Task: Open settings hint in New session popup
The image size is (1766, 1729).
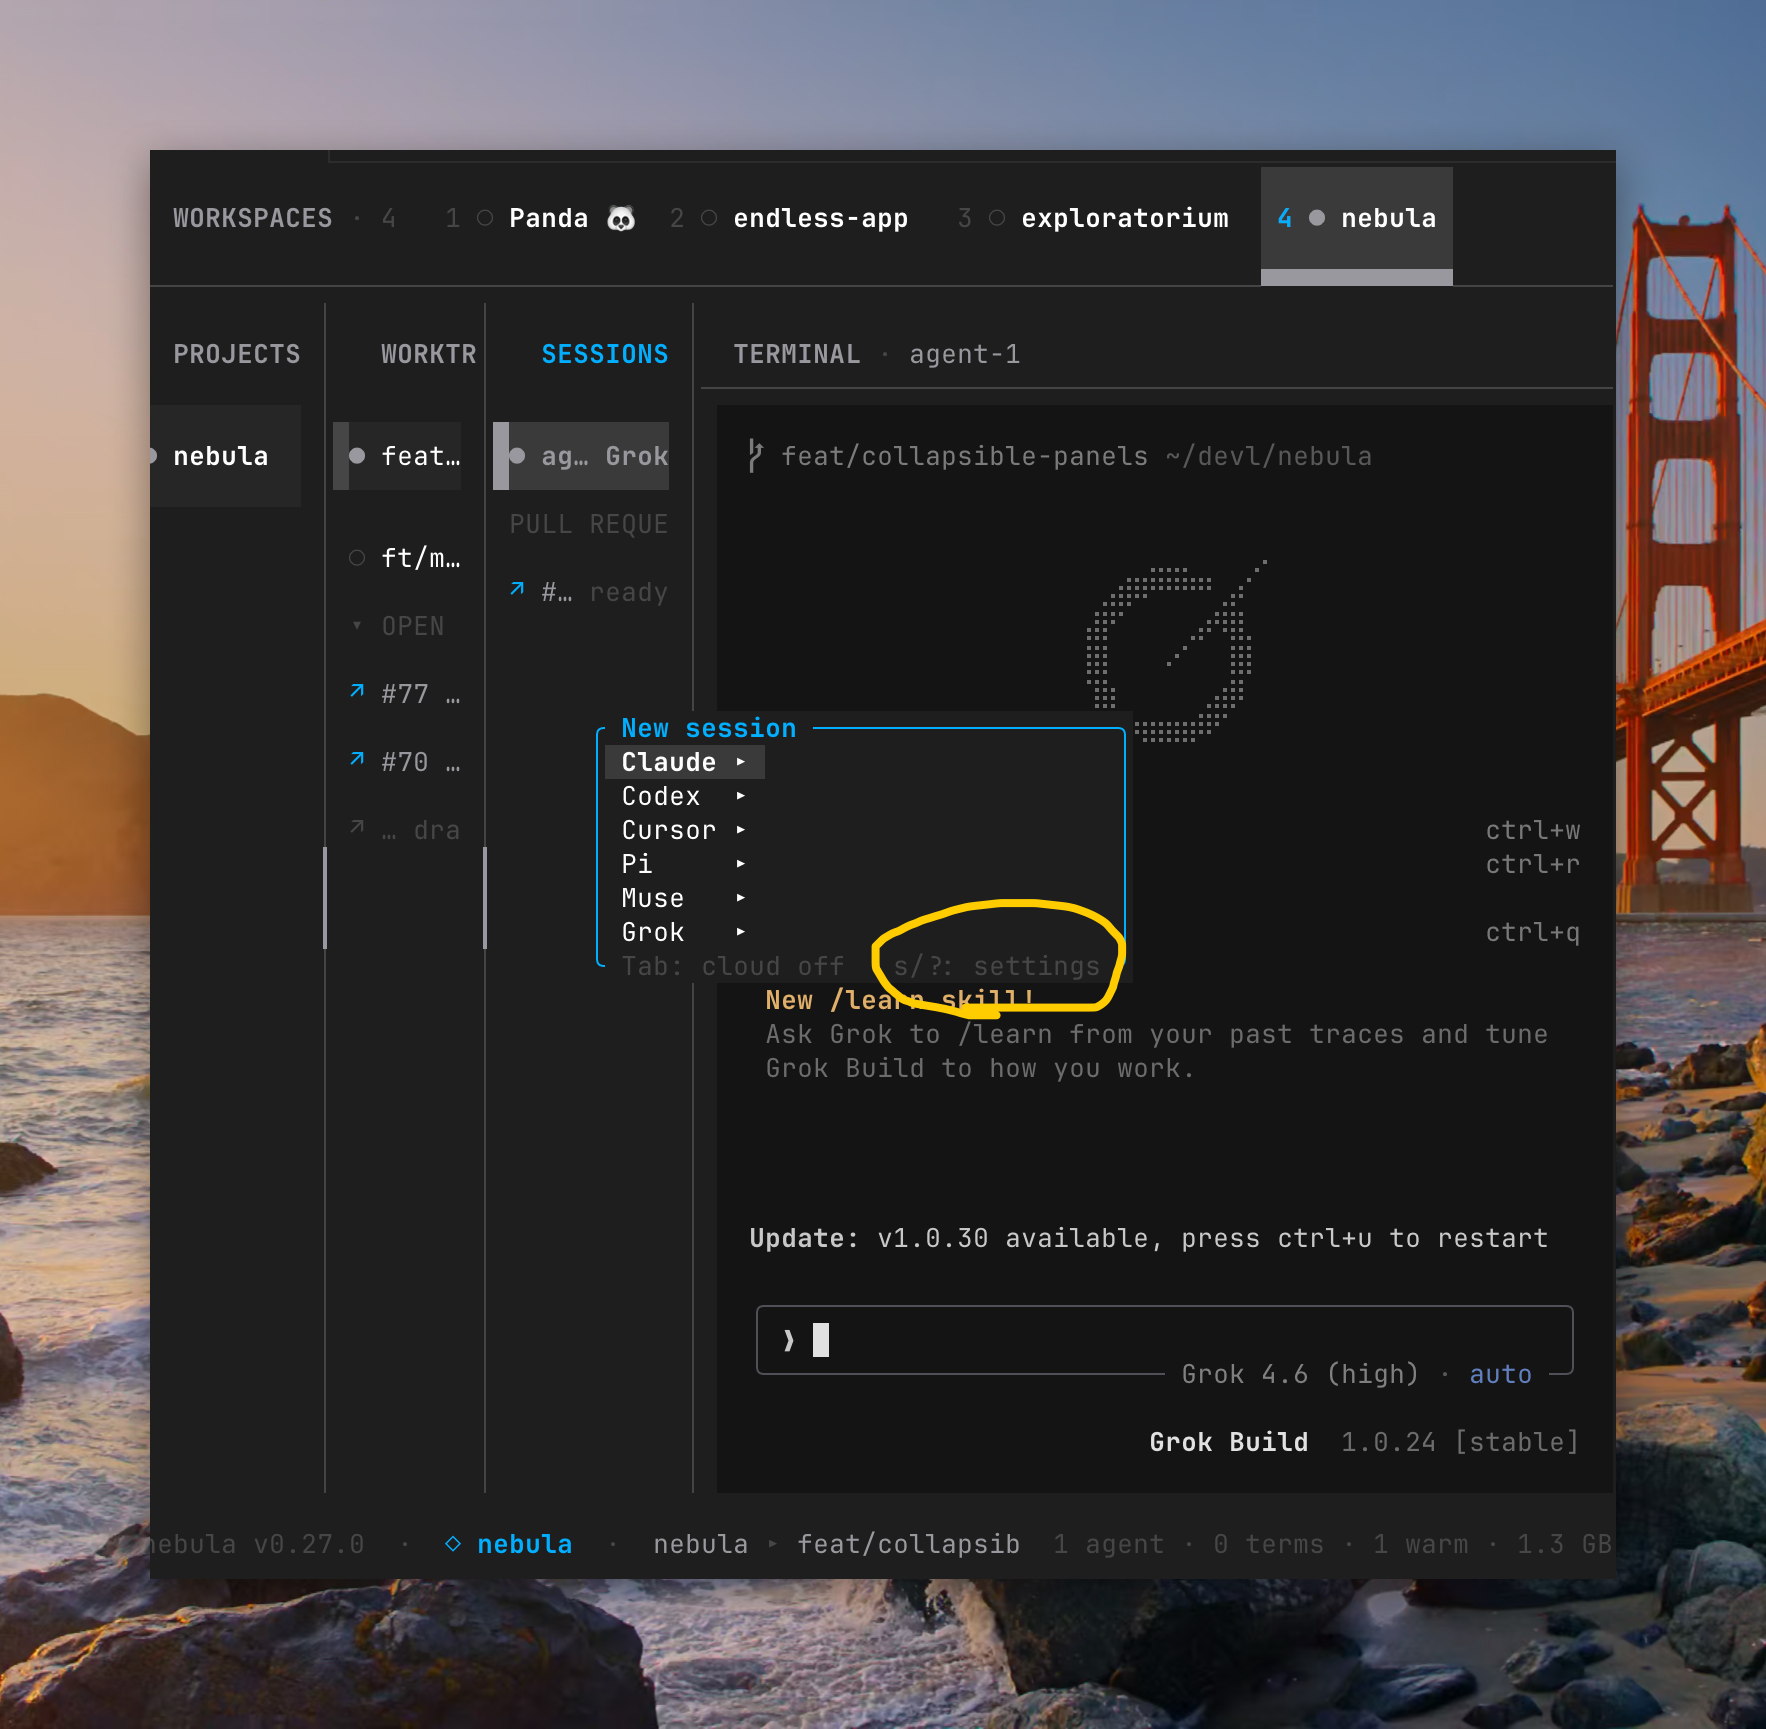Action: [997, 966]
